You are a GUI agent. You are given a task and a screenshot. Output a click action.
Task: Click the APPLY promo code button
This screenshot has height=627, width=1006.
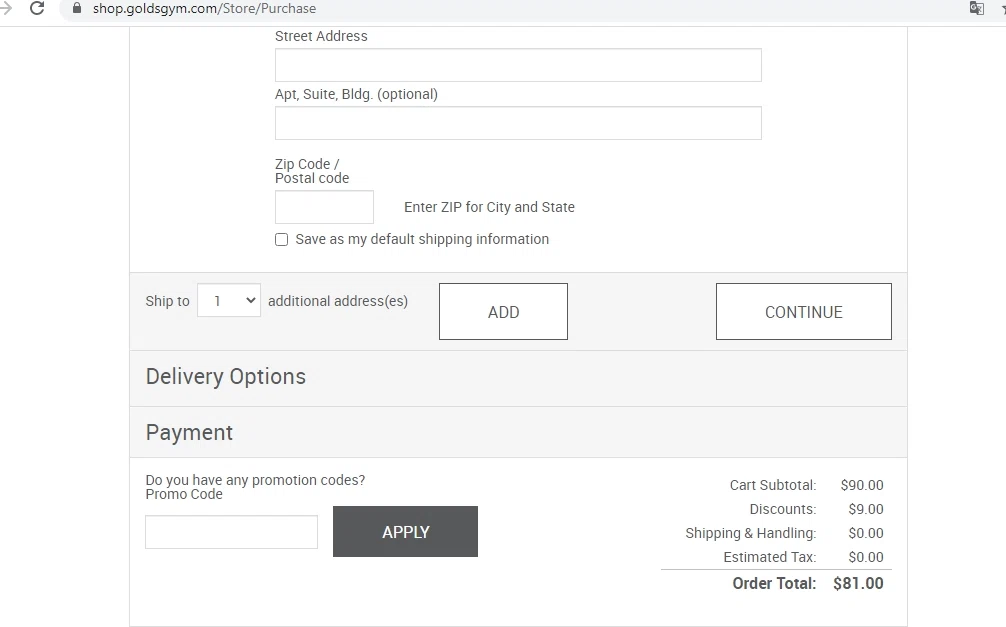[405, 531]
